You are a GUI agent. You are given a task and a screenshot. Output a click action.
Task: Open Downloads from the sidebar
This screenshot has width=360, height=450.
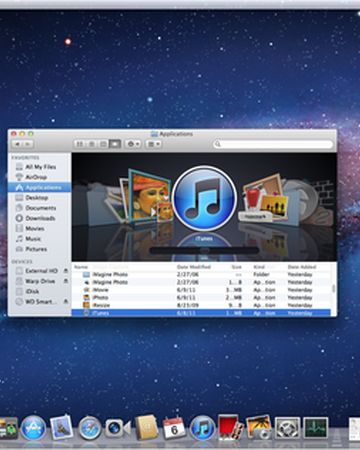click(39, 218)
